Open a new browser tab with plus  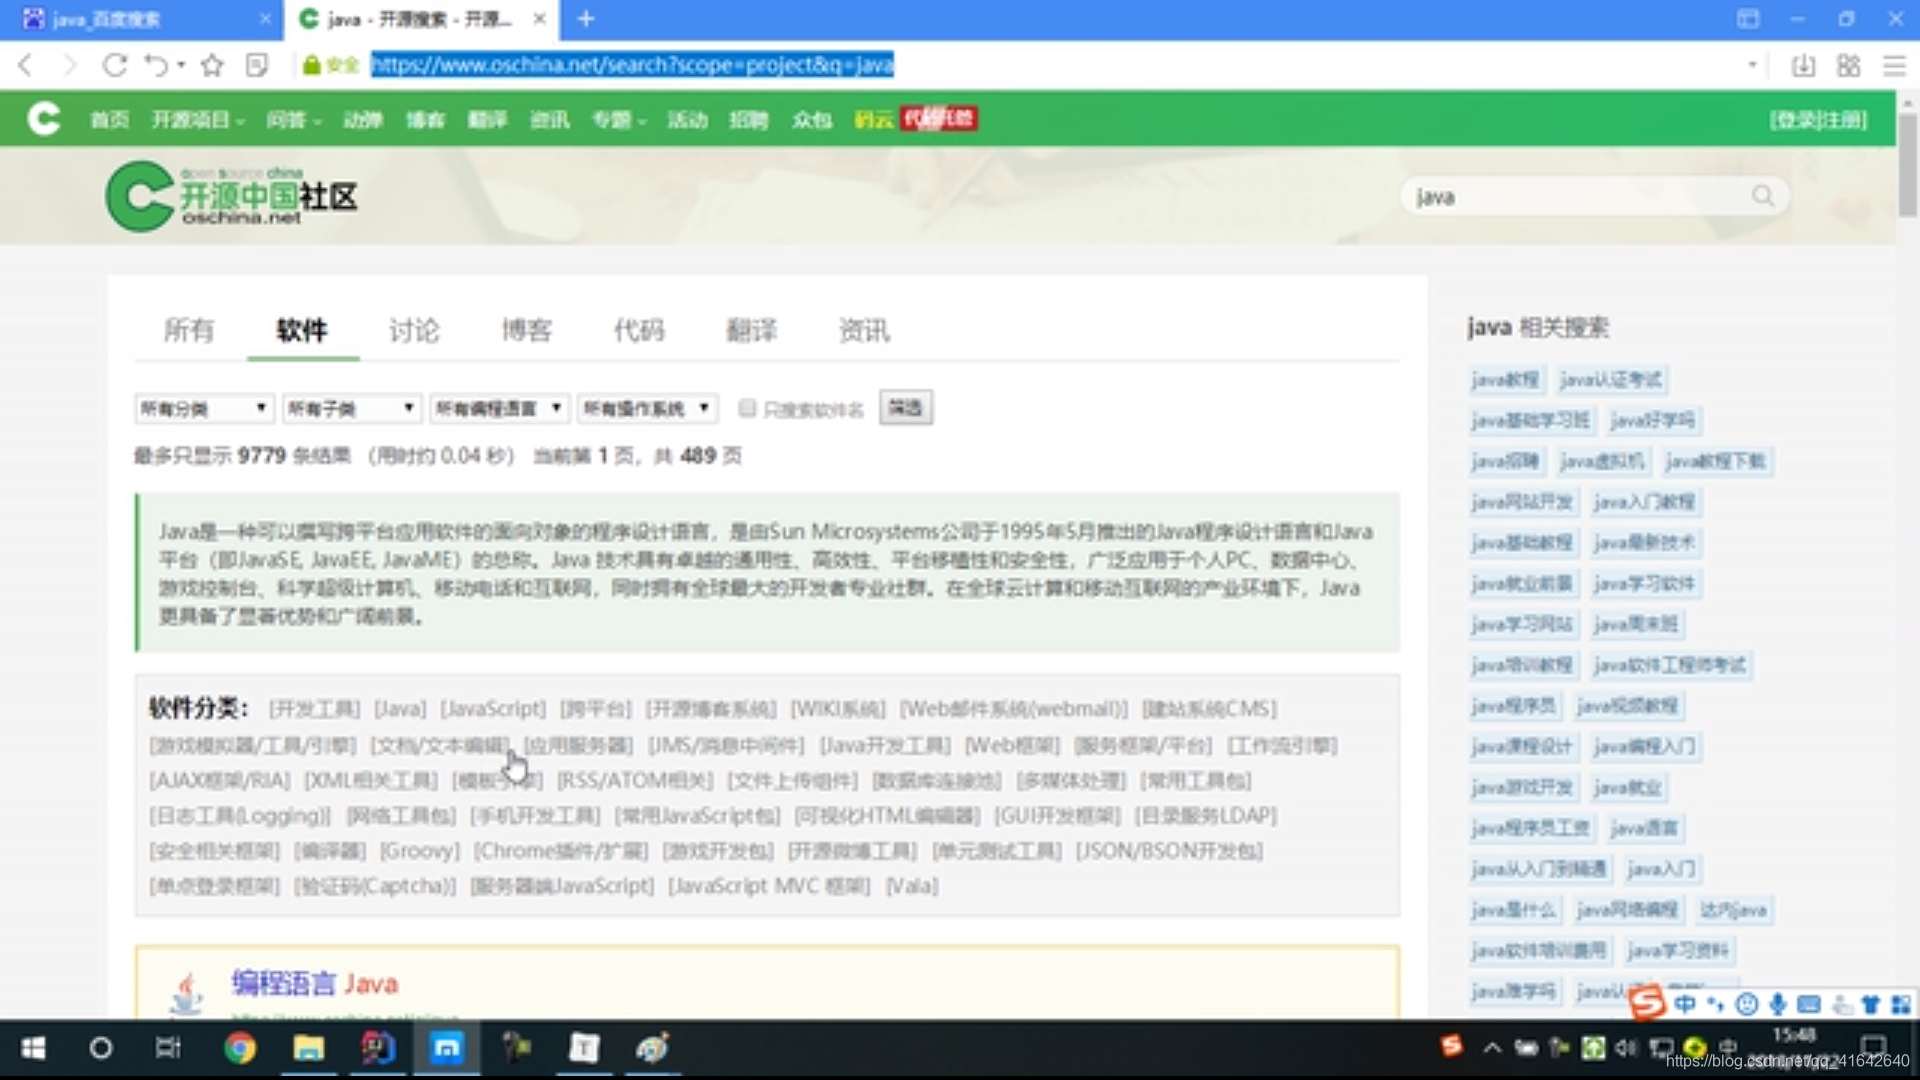coord(586,19)
